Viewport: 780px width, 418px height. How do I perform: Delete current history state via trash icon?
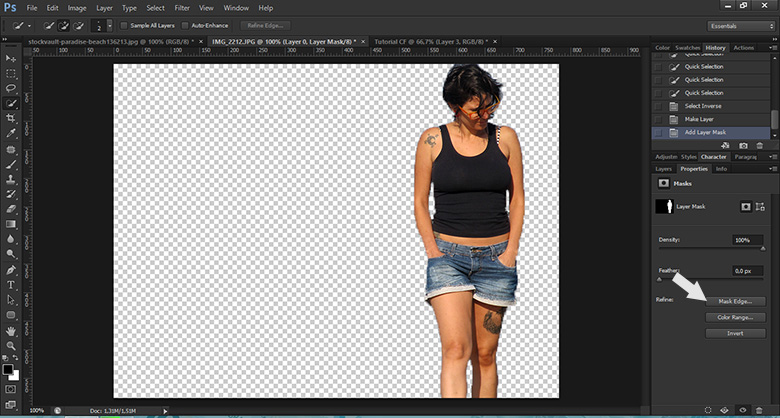[x=760, y=145]
